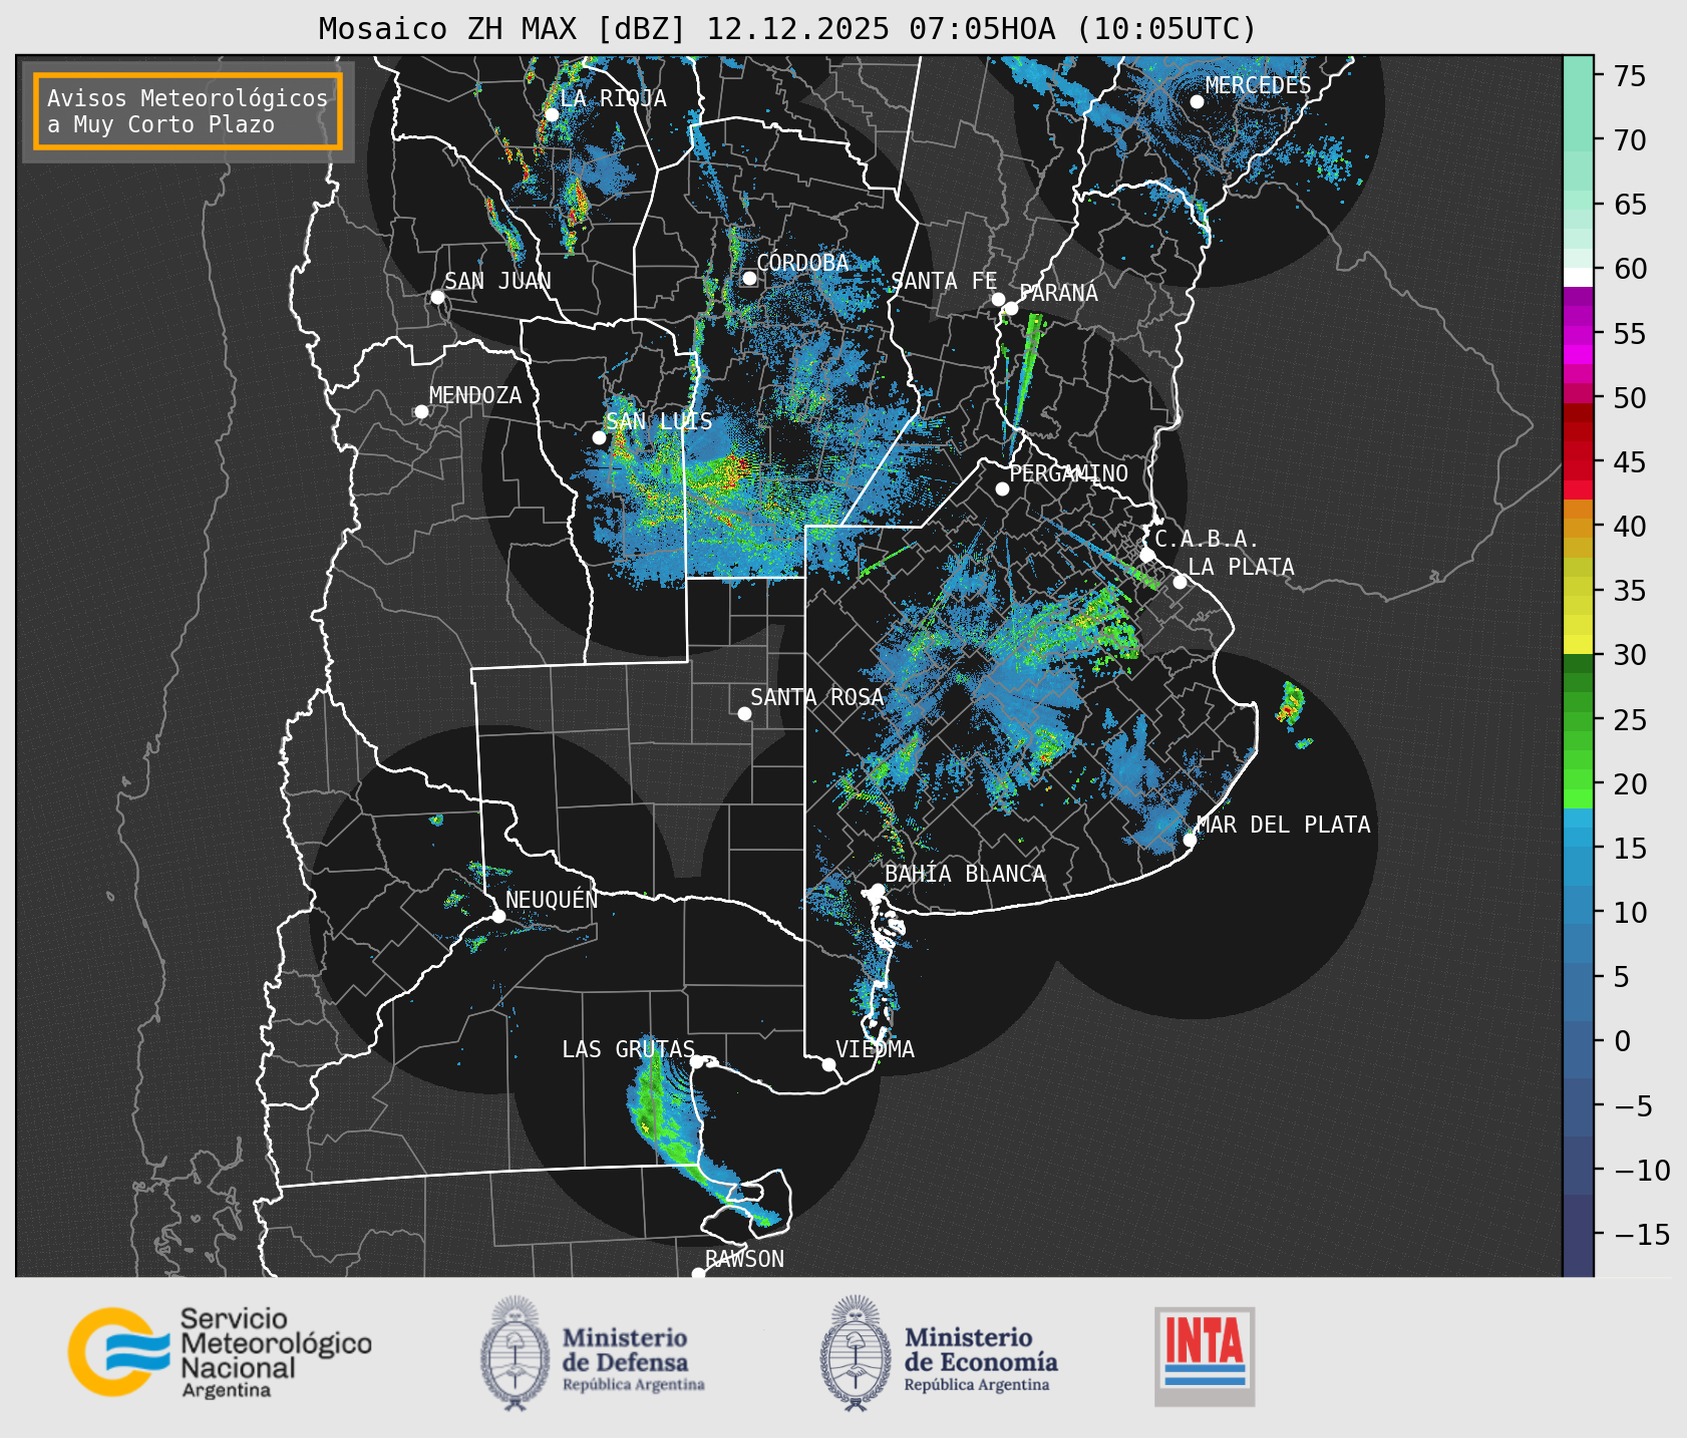Pick the magenta 55 dBZ color band
The image size is (1687, 1438).
tap(1578, 334)
